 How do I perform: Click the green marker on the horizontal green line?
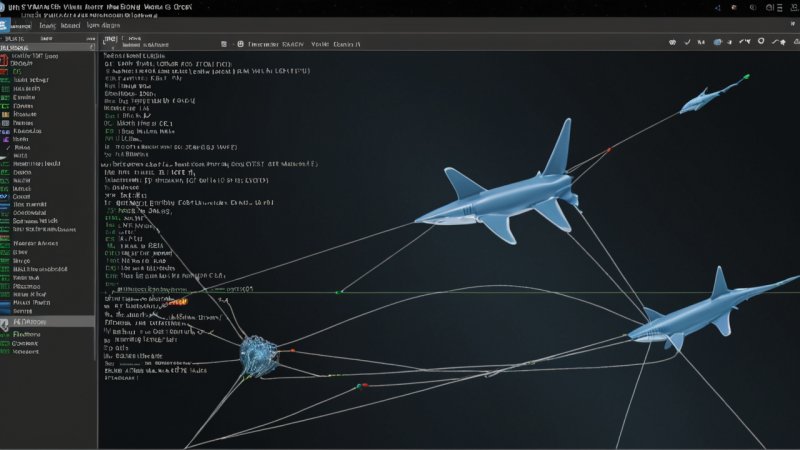337,292
